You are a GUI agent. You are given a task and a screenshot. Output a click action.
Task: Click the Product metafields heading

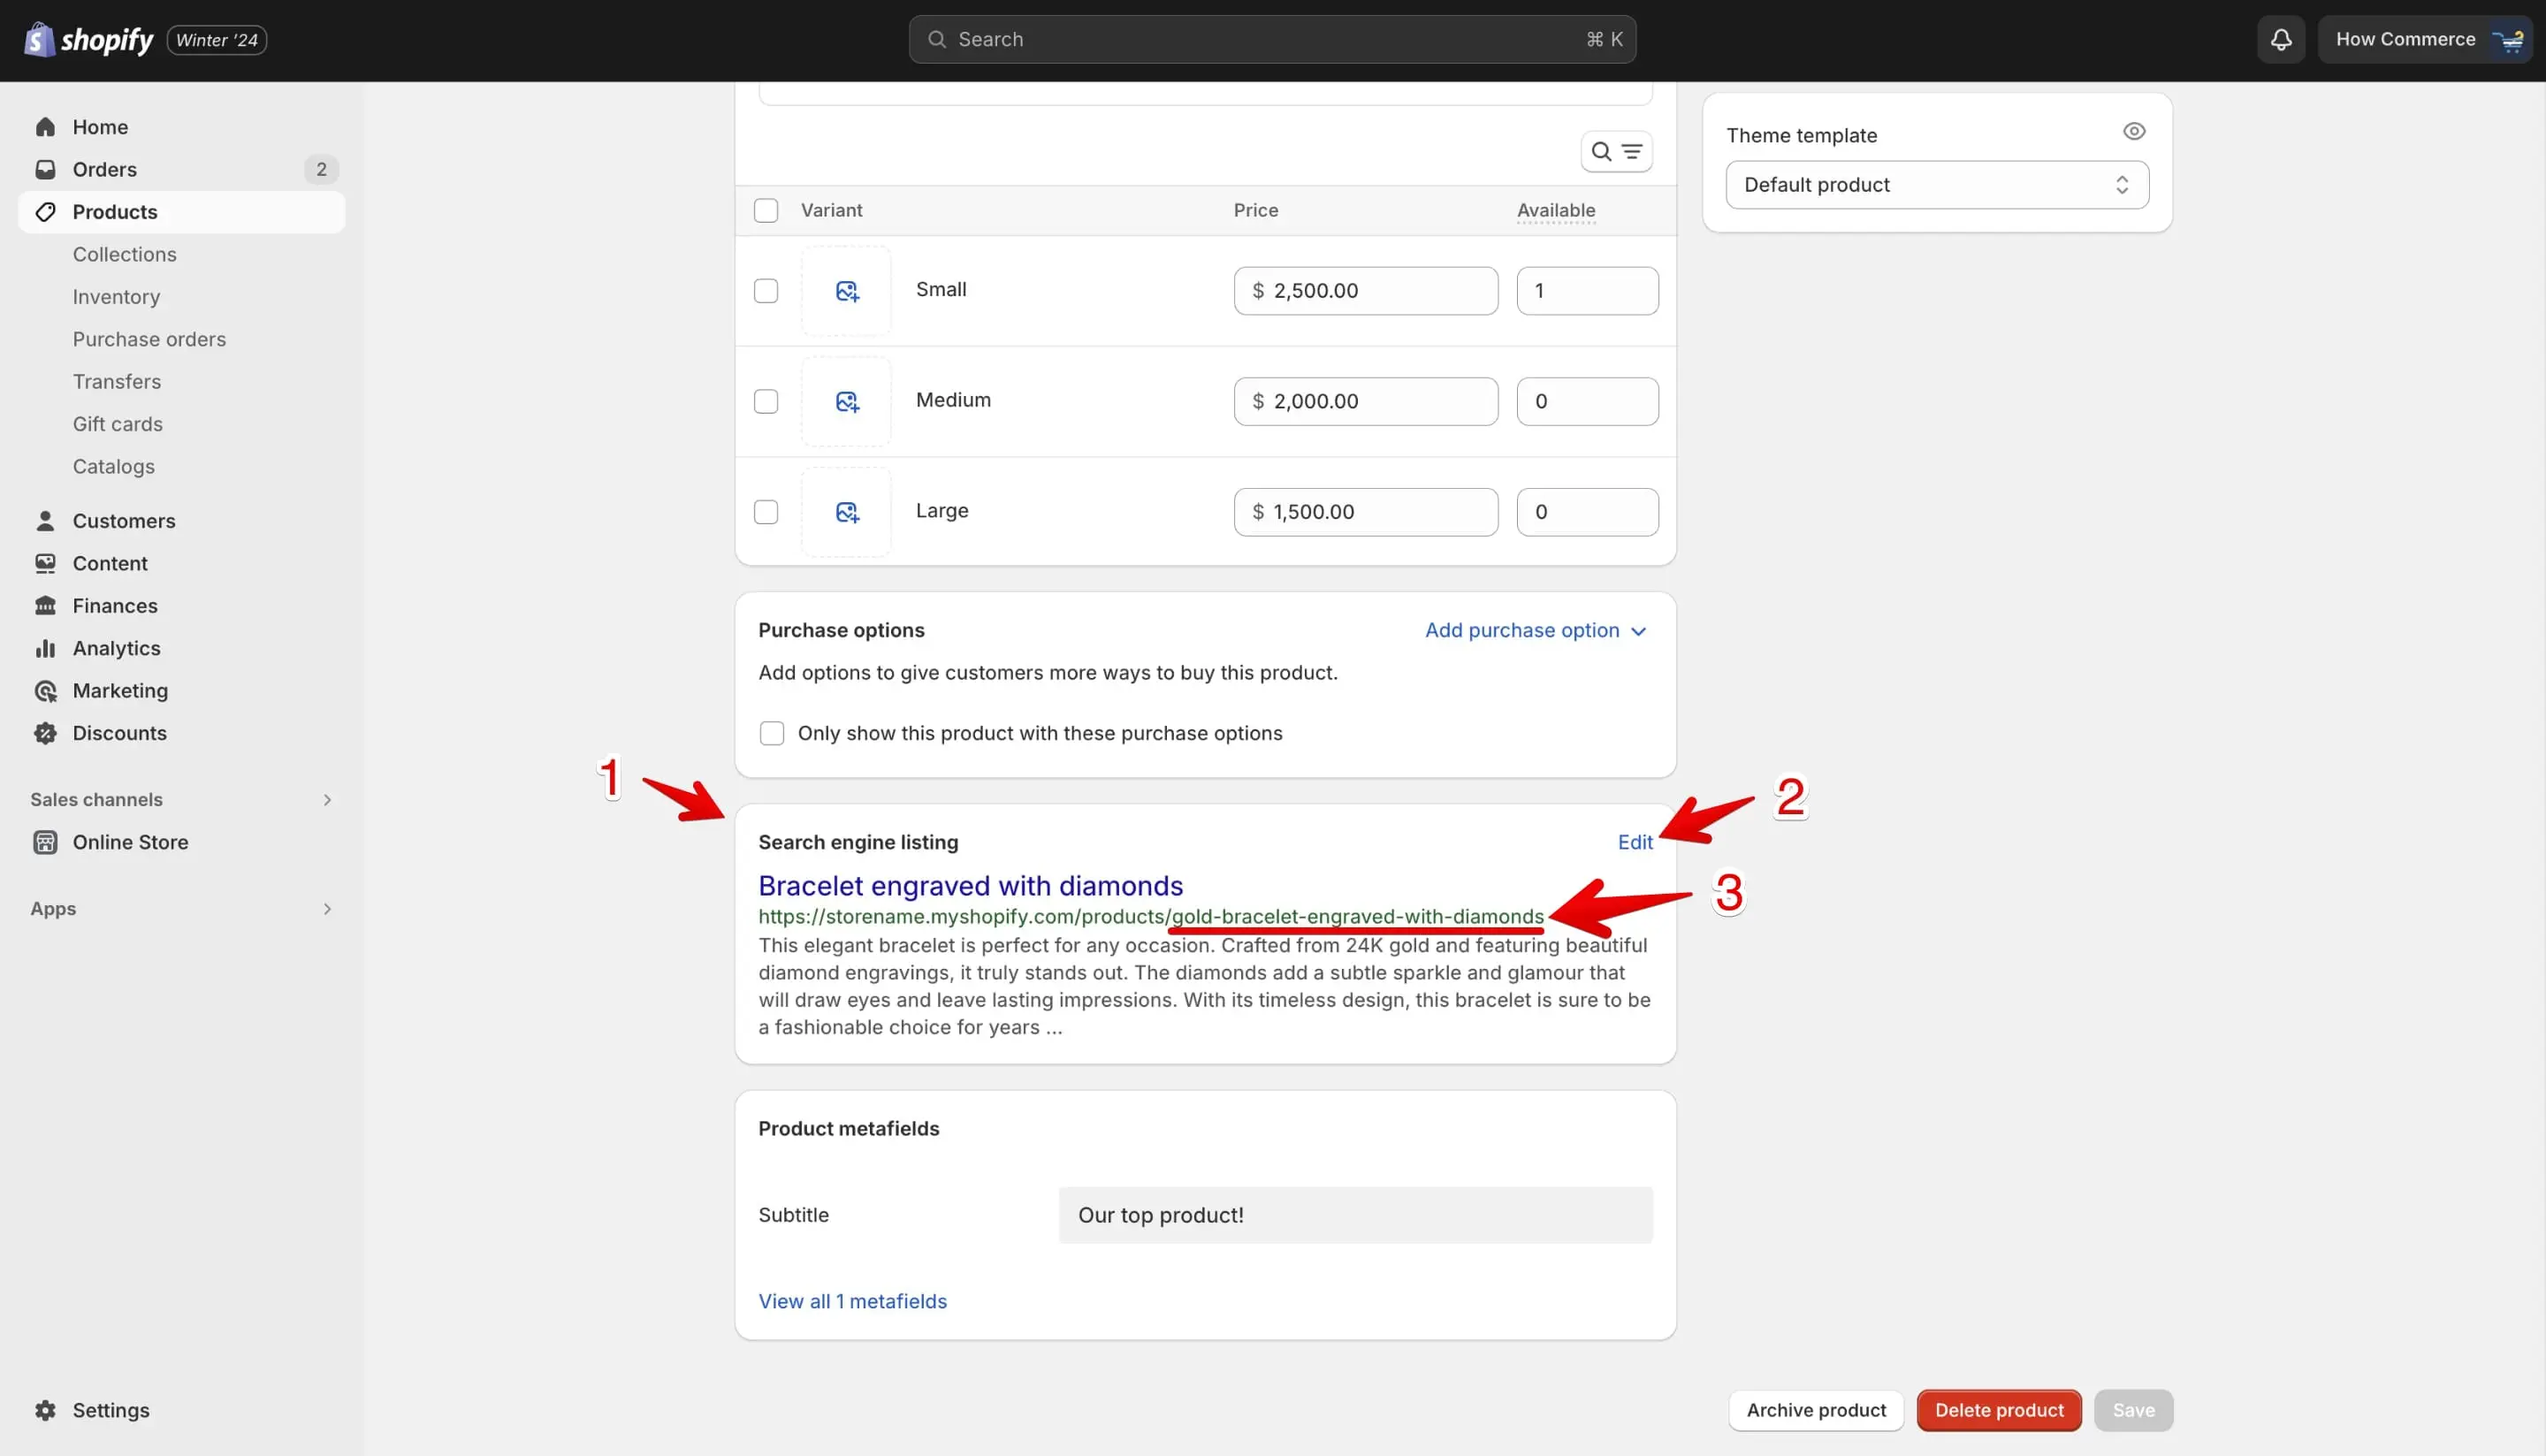[848, 1128]
